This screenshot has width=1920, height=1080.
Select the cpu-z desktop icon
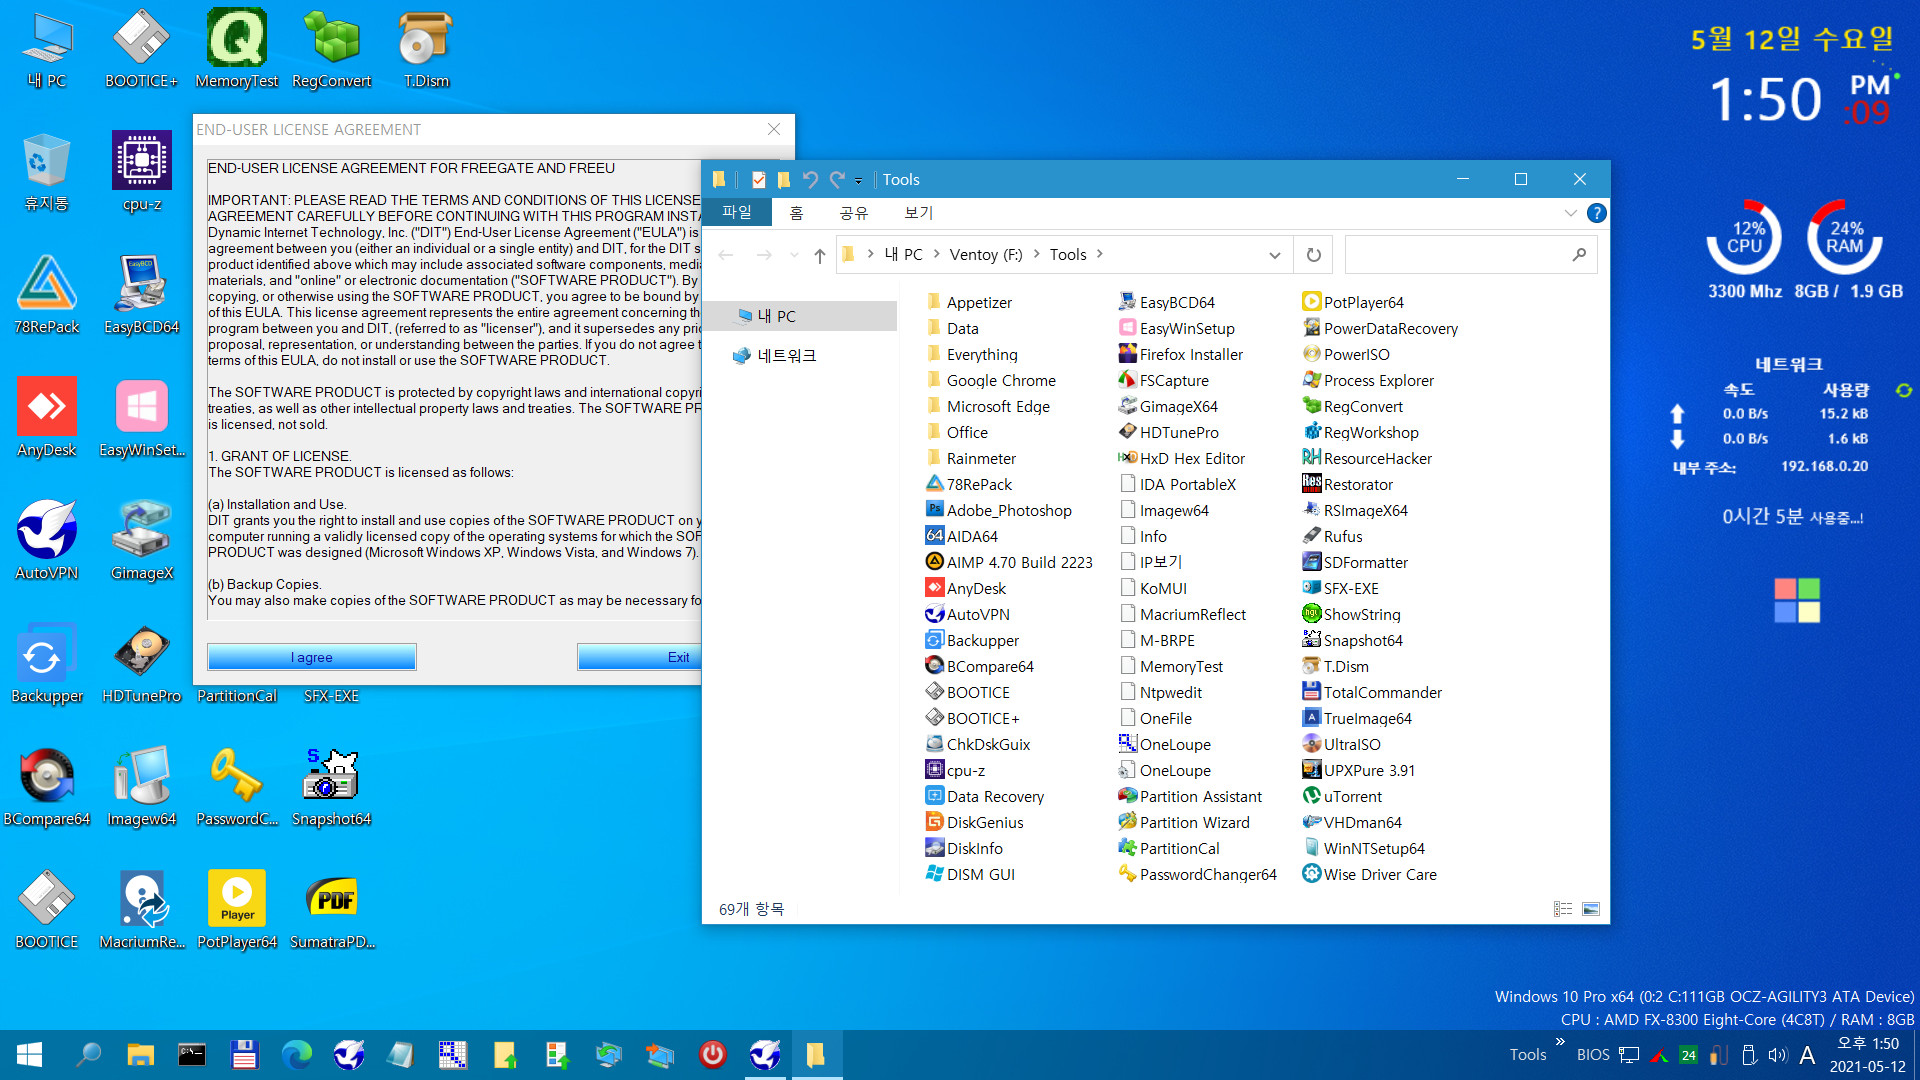click(x=141, y=171)
